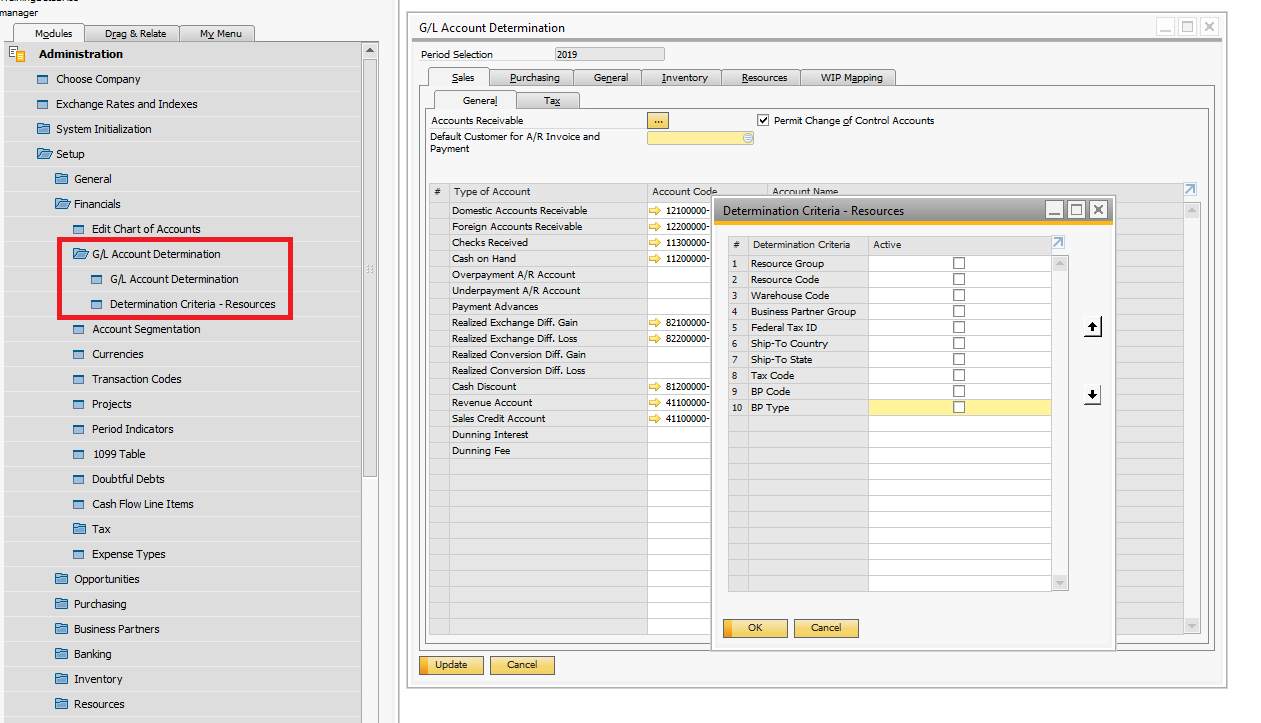
Task: Click the golden link arrow for Domestic Accounts Receivable
Action: tap(655, 211)
